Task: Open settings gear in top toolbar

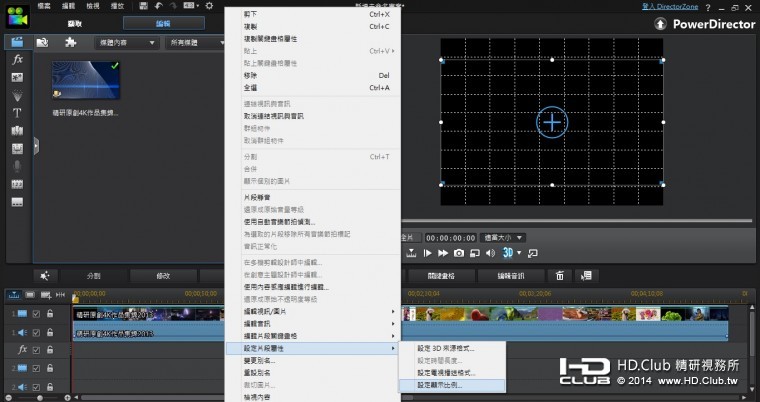Action: [208, 6]
